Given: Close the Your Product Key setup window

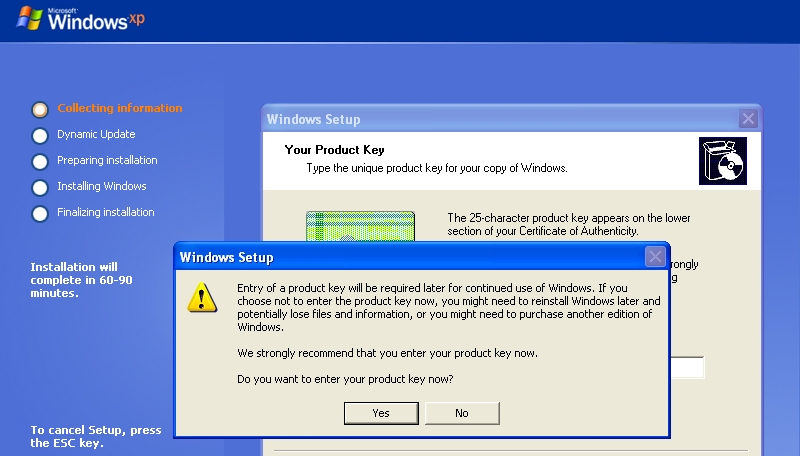Looking at the screenshot, I should (x=748, y=119).
